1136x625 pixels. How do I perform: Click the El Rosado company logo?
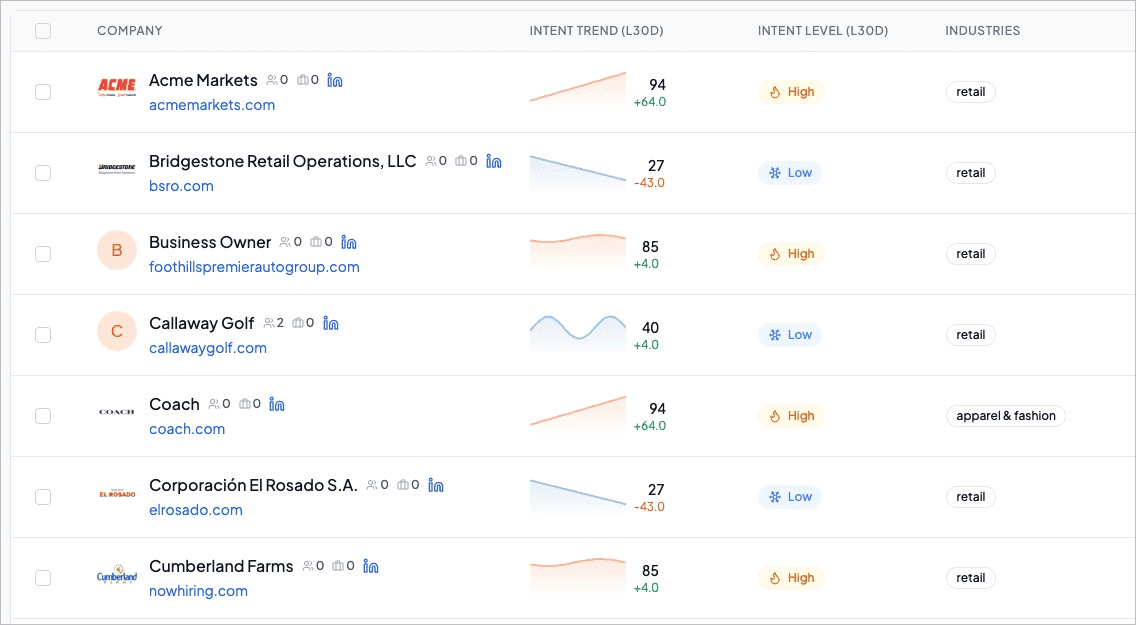click(x=117, y=493)
